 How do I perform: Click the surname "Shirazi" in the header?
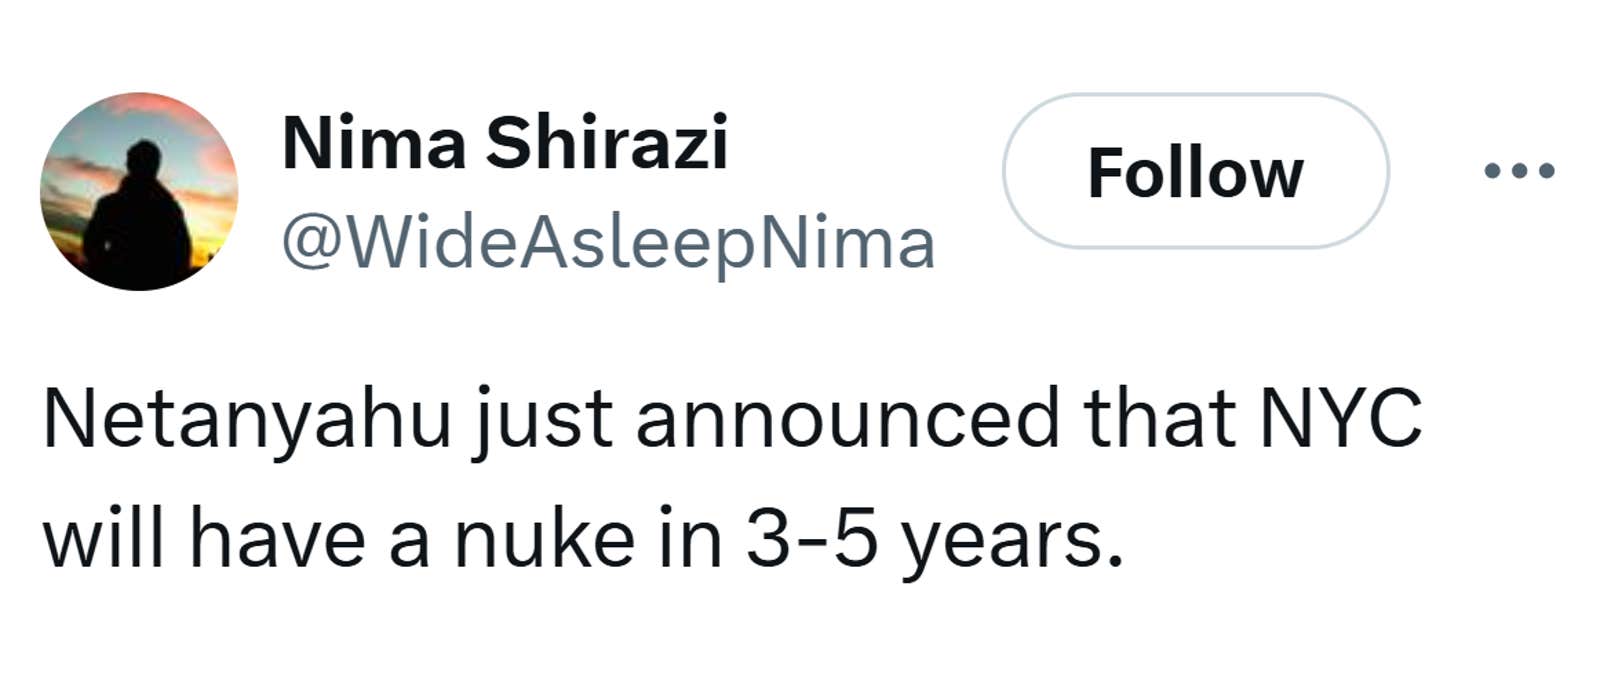[x=607, y=143]
